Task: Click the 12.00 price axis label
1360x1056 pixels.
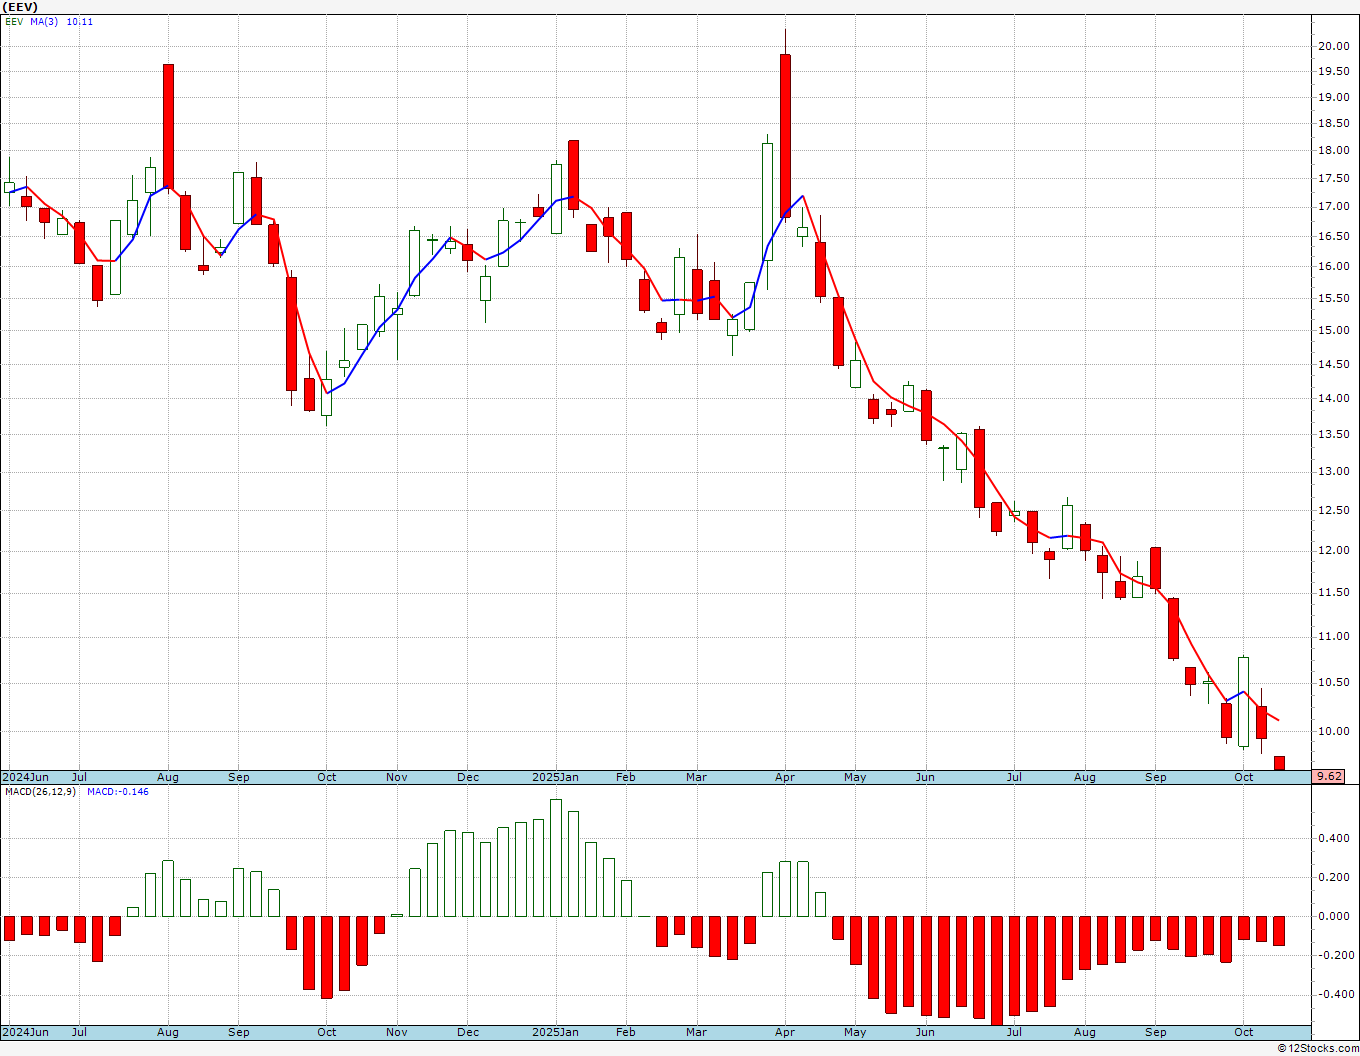Action: [x=1333, y=550]
